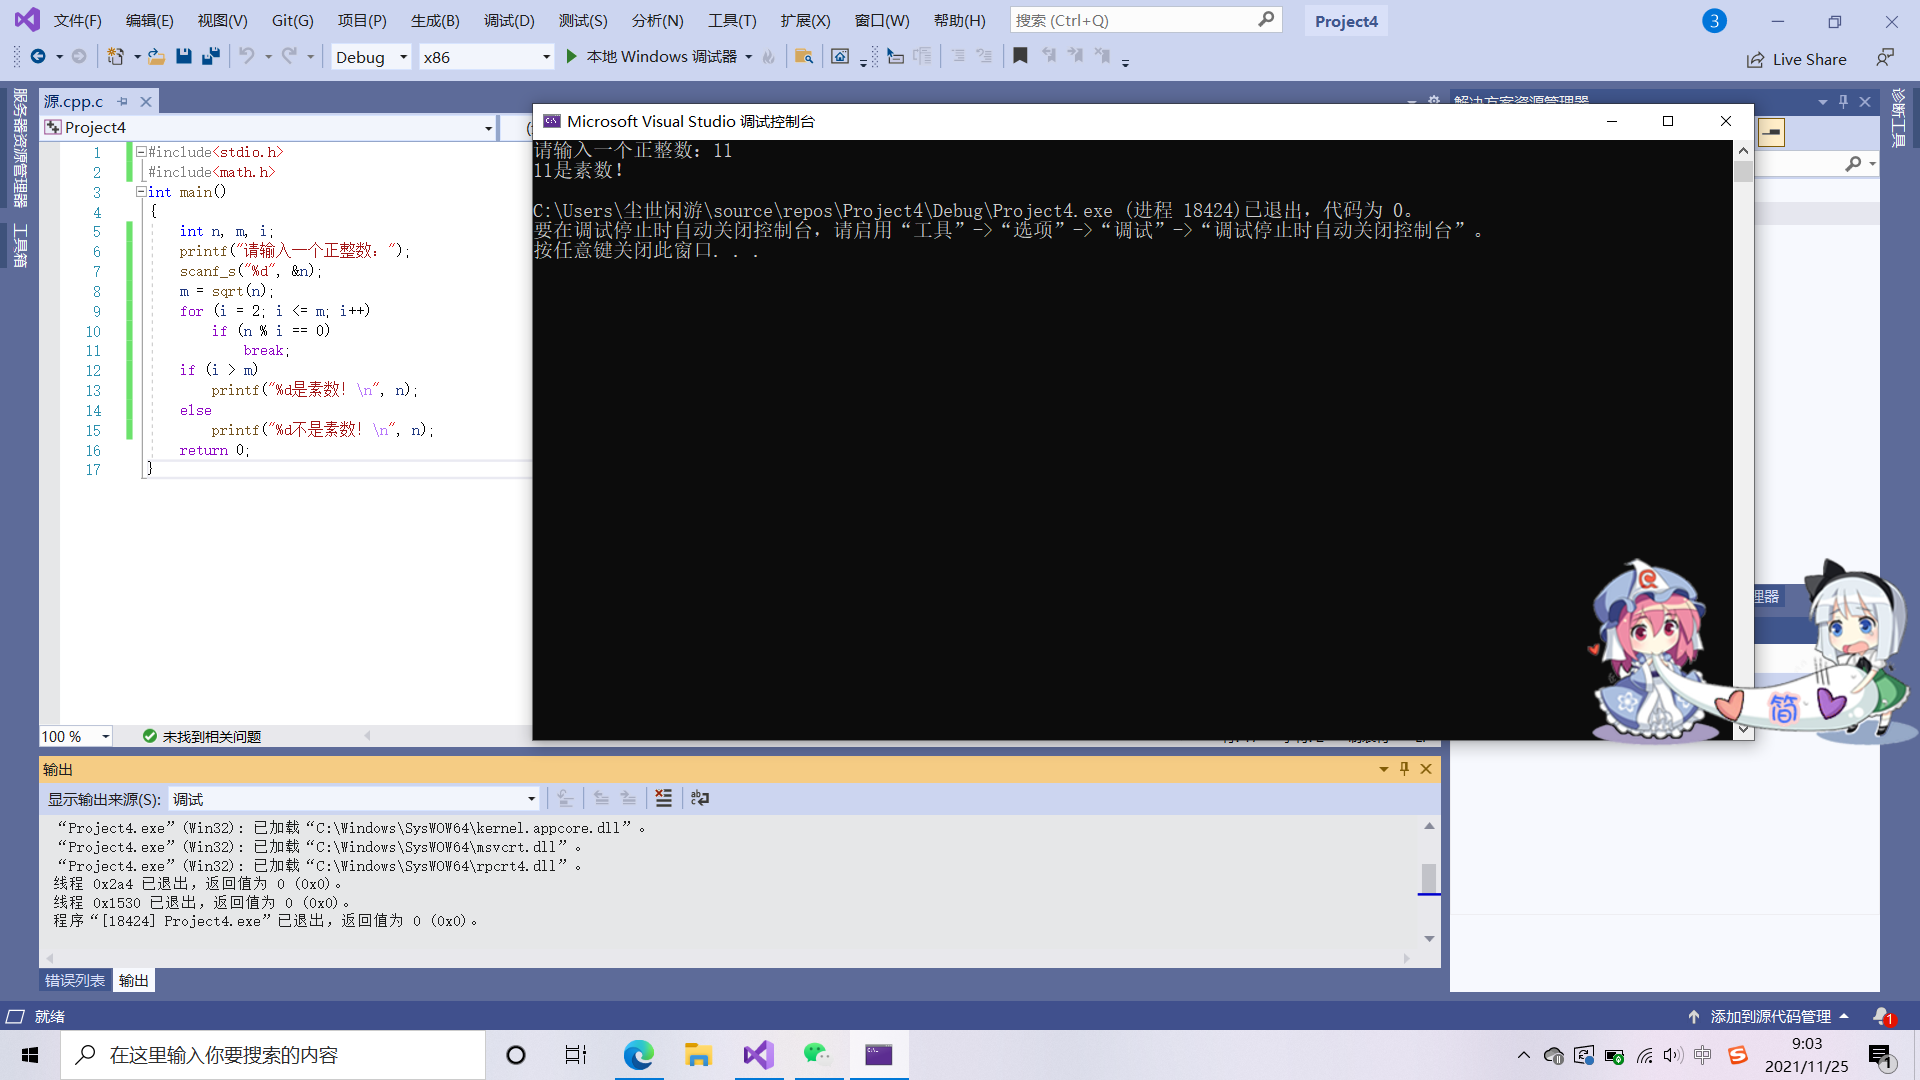Clear all output with the clear icon
This screenshot has height=1080, width=1920.
pyautogui.click(x=663, y=798)
